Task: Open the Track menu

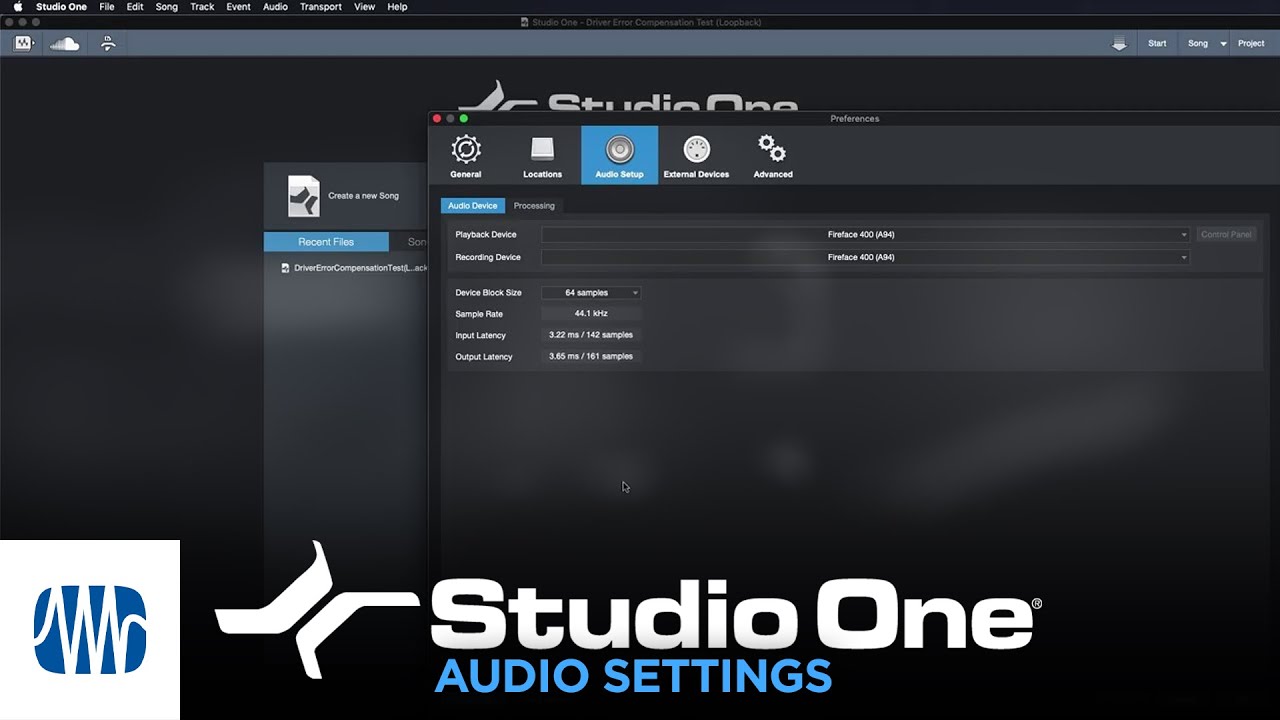Action: tap(202, 7)
